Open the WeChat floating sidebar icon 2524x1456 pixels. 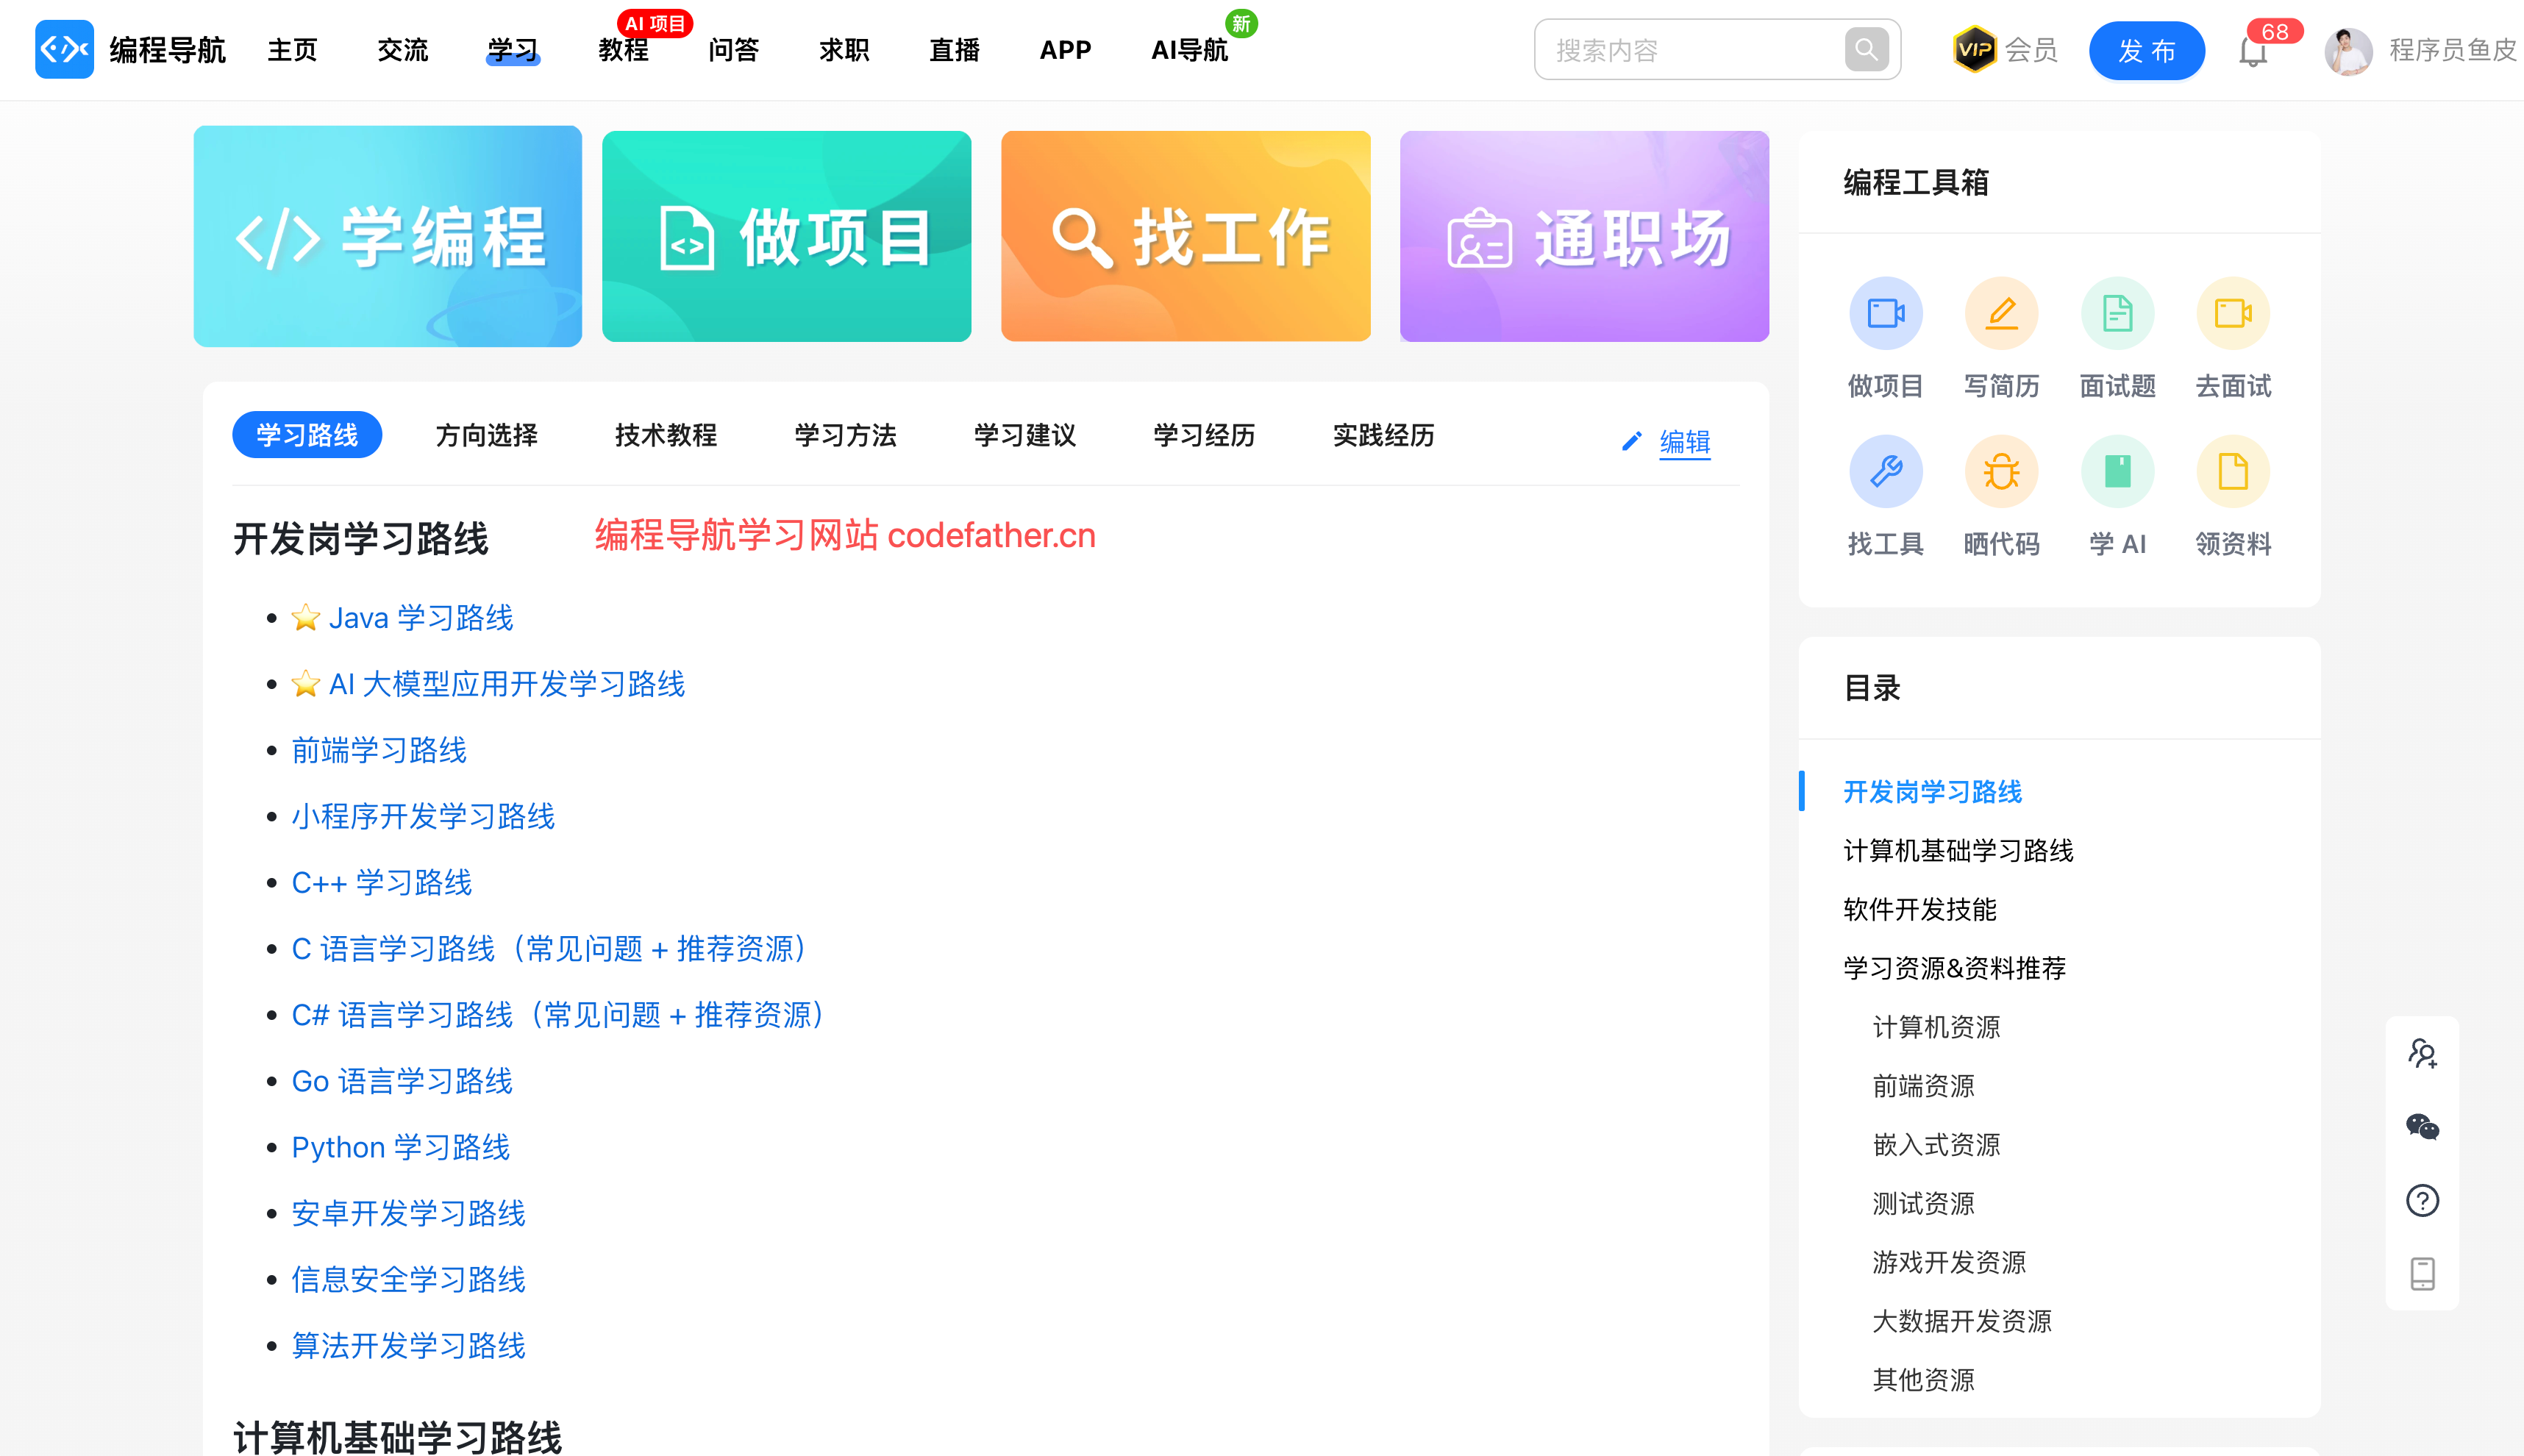click(2422, 1127)
